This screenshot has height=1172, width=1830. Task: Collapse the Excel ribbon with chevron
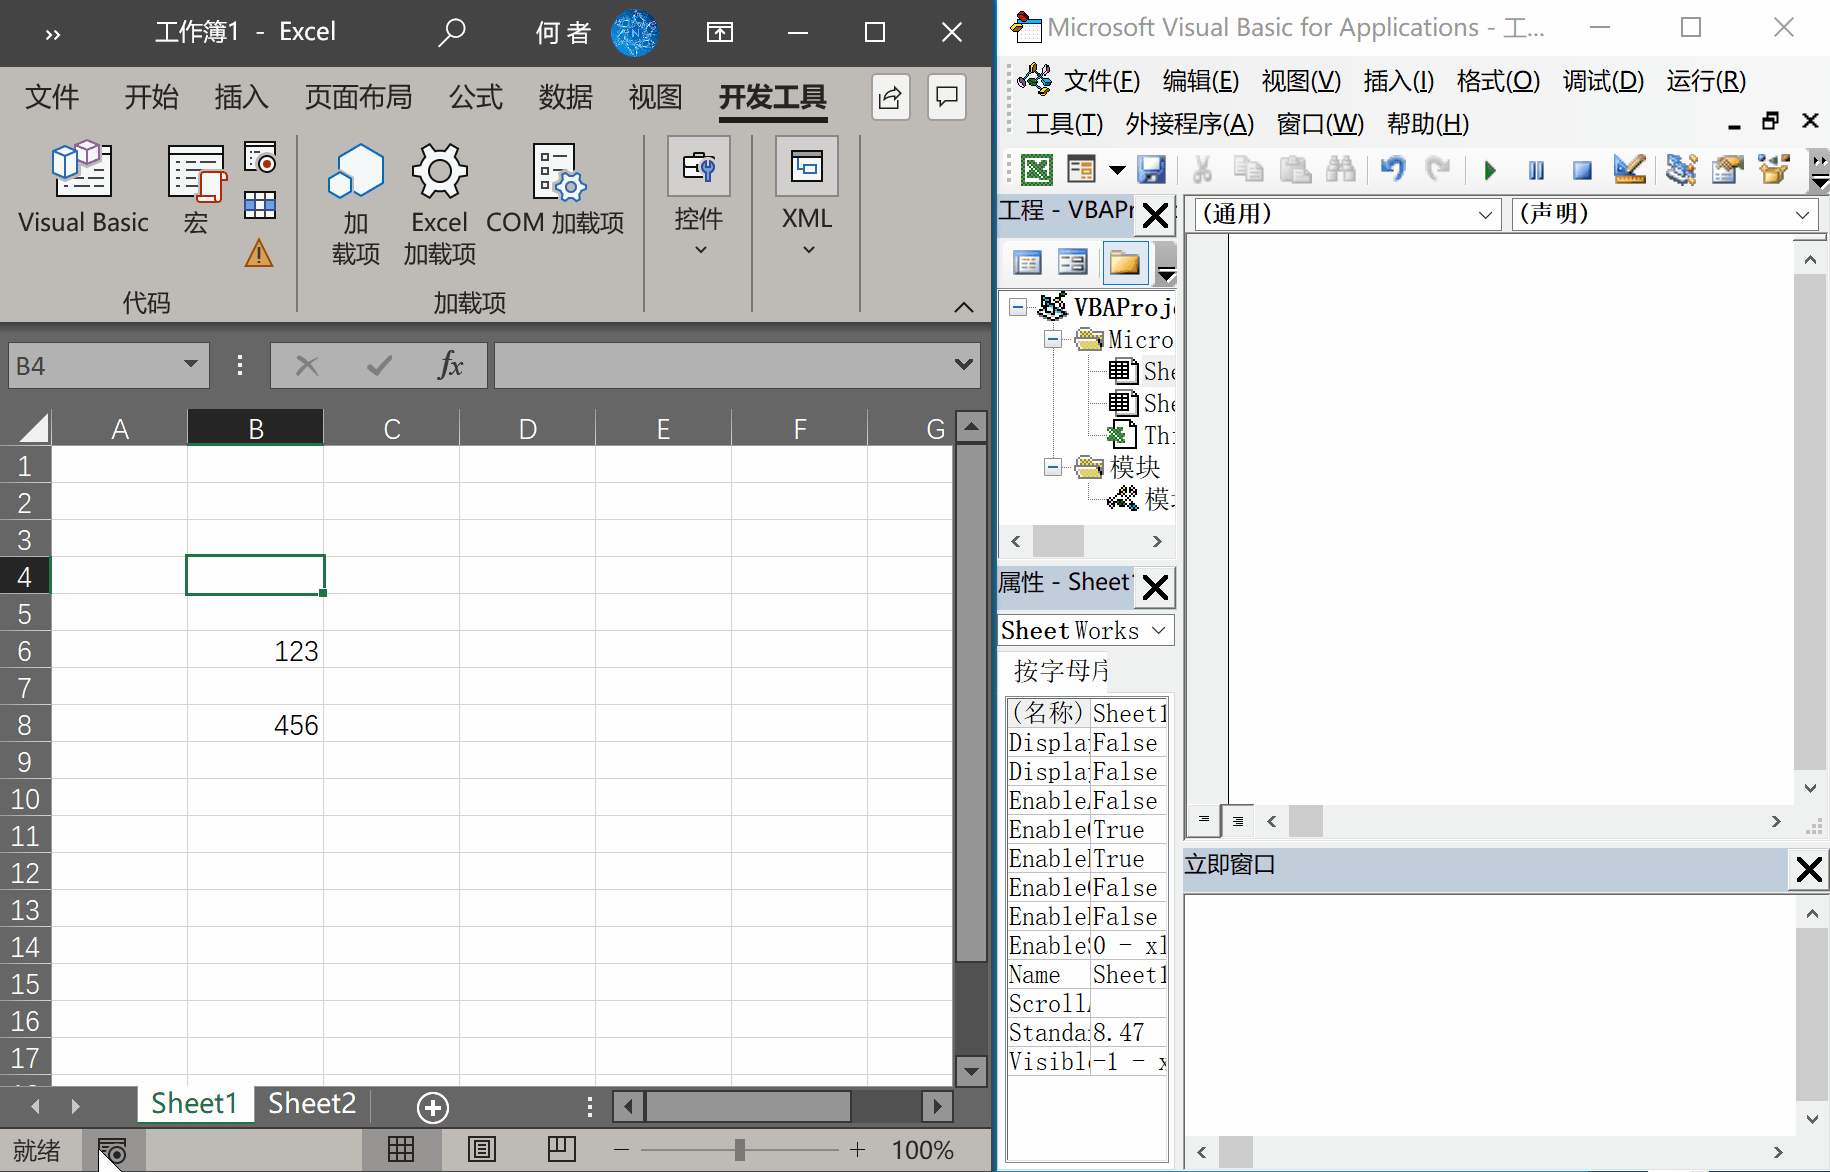pyautogui.click(x=964, y=307)
